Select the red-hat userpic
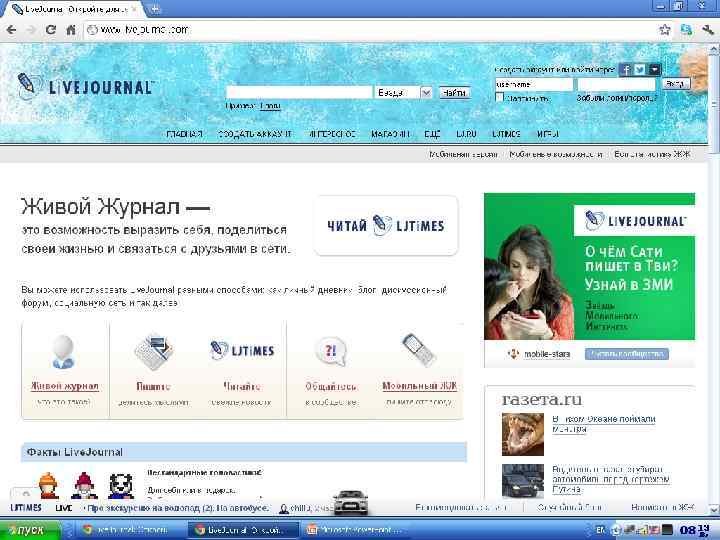 [x=84, y=485]
